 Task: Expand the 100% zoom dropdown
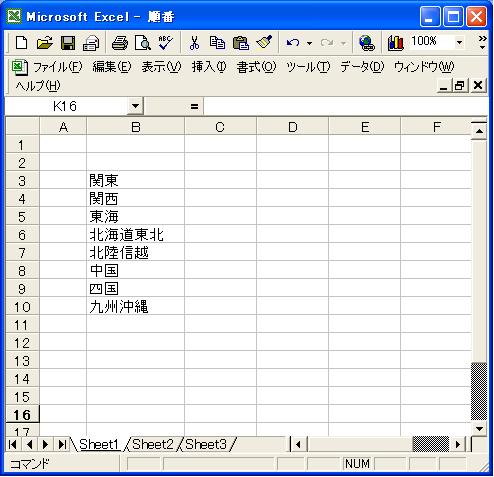[x=459, y=43]
